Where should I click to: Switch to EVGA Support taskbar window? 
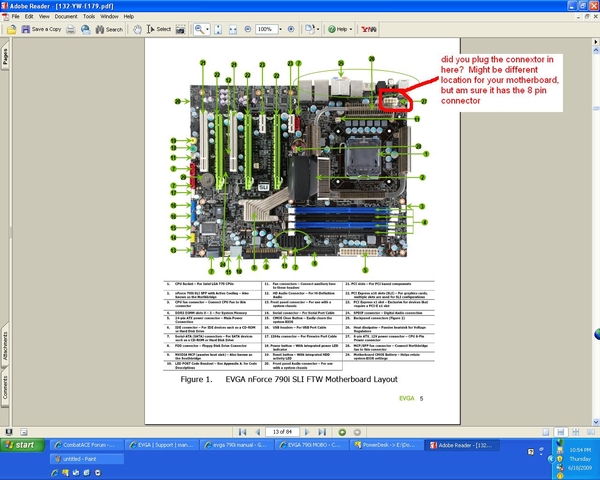click(x=161, y=445)
